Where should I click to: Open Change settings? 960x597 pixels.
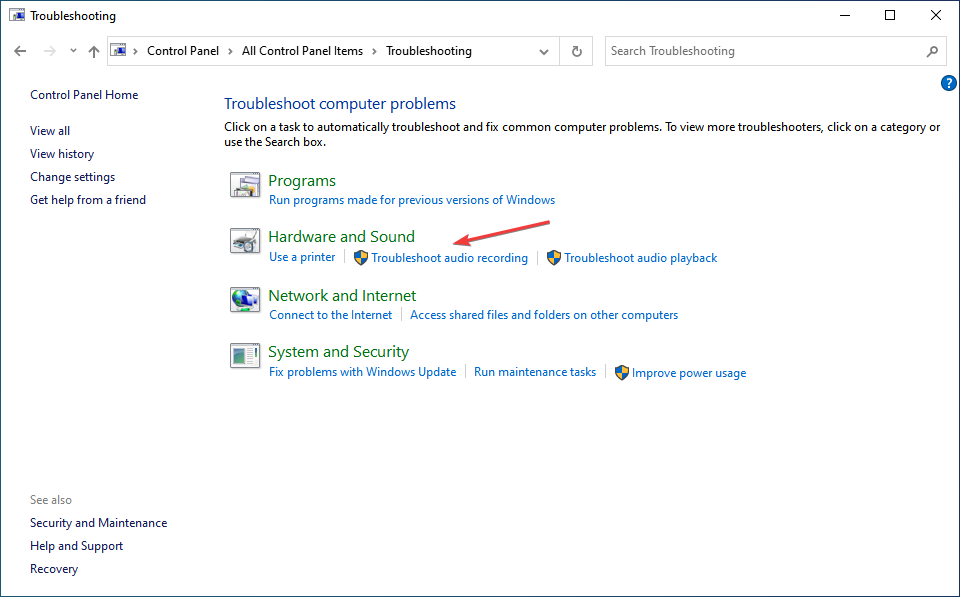click(72, 177)
